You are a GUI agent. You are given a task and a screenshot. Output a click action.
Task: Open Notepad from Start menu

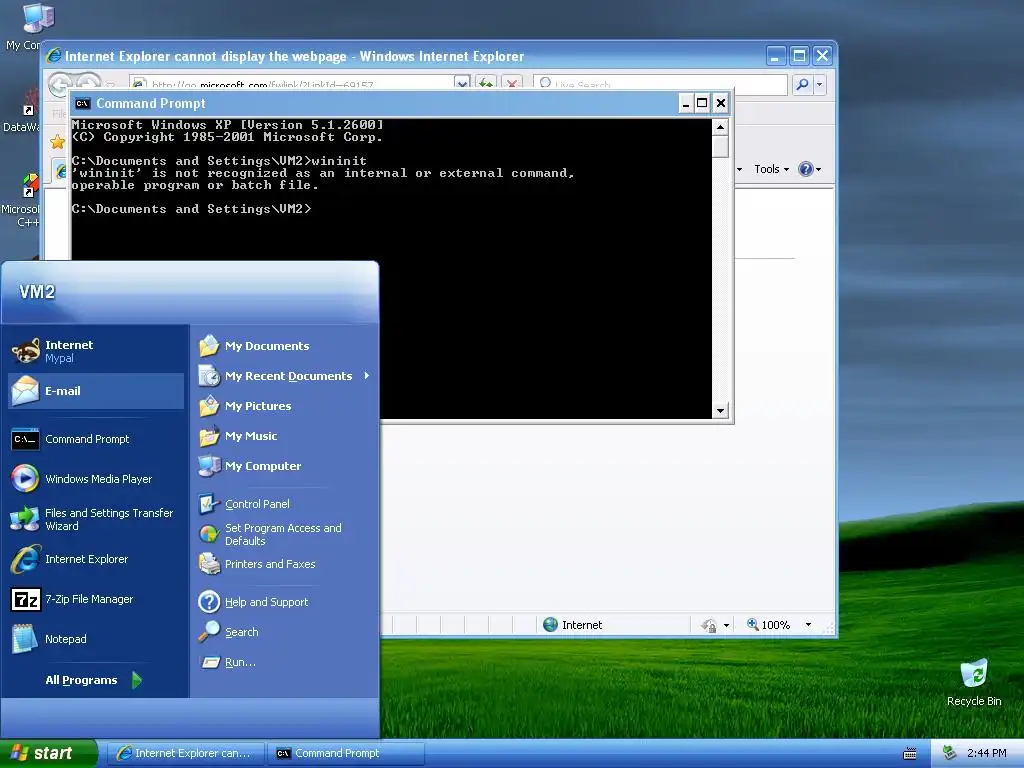(95, 639)
